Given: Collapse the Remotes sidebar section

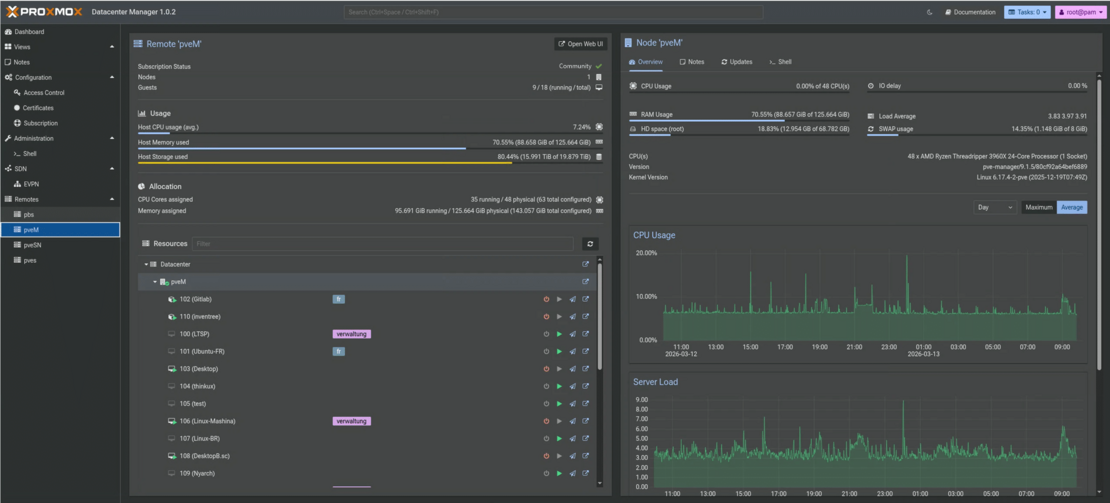Looking at the screenshot, I should click(112, 200).
